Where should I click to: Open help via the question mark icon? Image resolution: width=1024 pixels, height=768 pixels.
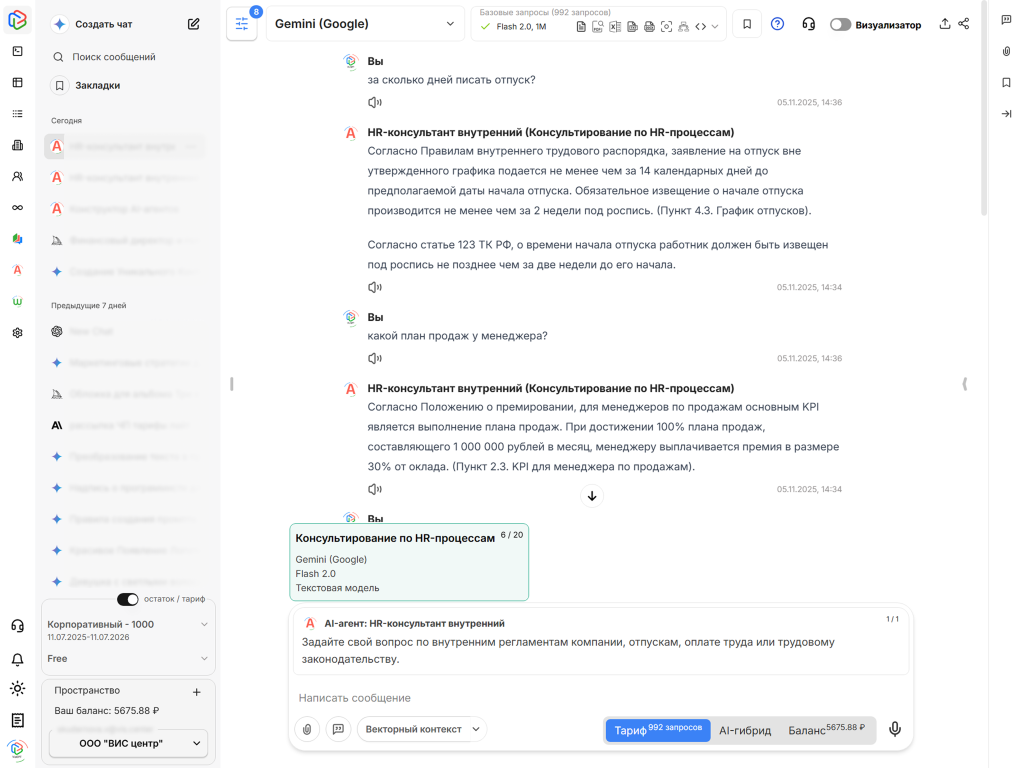(x=777, y=24)
